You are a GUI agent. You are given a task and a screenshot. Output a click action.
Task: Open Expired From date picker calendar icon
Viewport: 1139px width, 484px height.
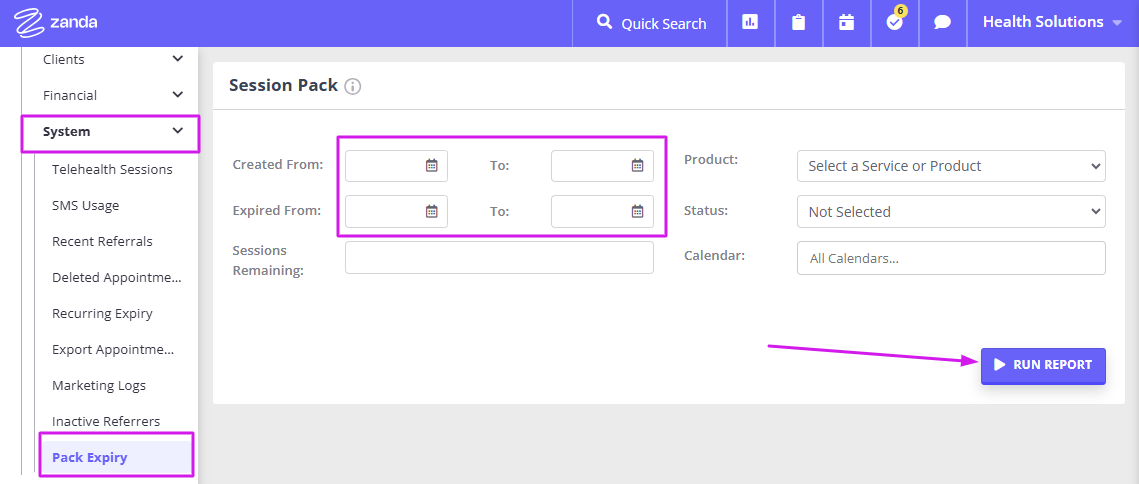(431, 211)
